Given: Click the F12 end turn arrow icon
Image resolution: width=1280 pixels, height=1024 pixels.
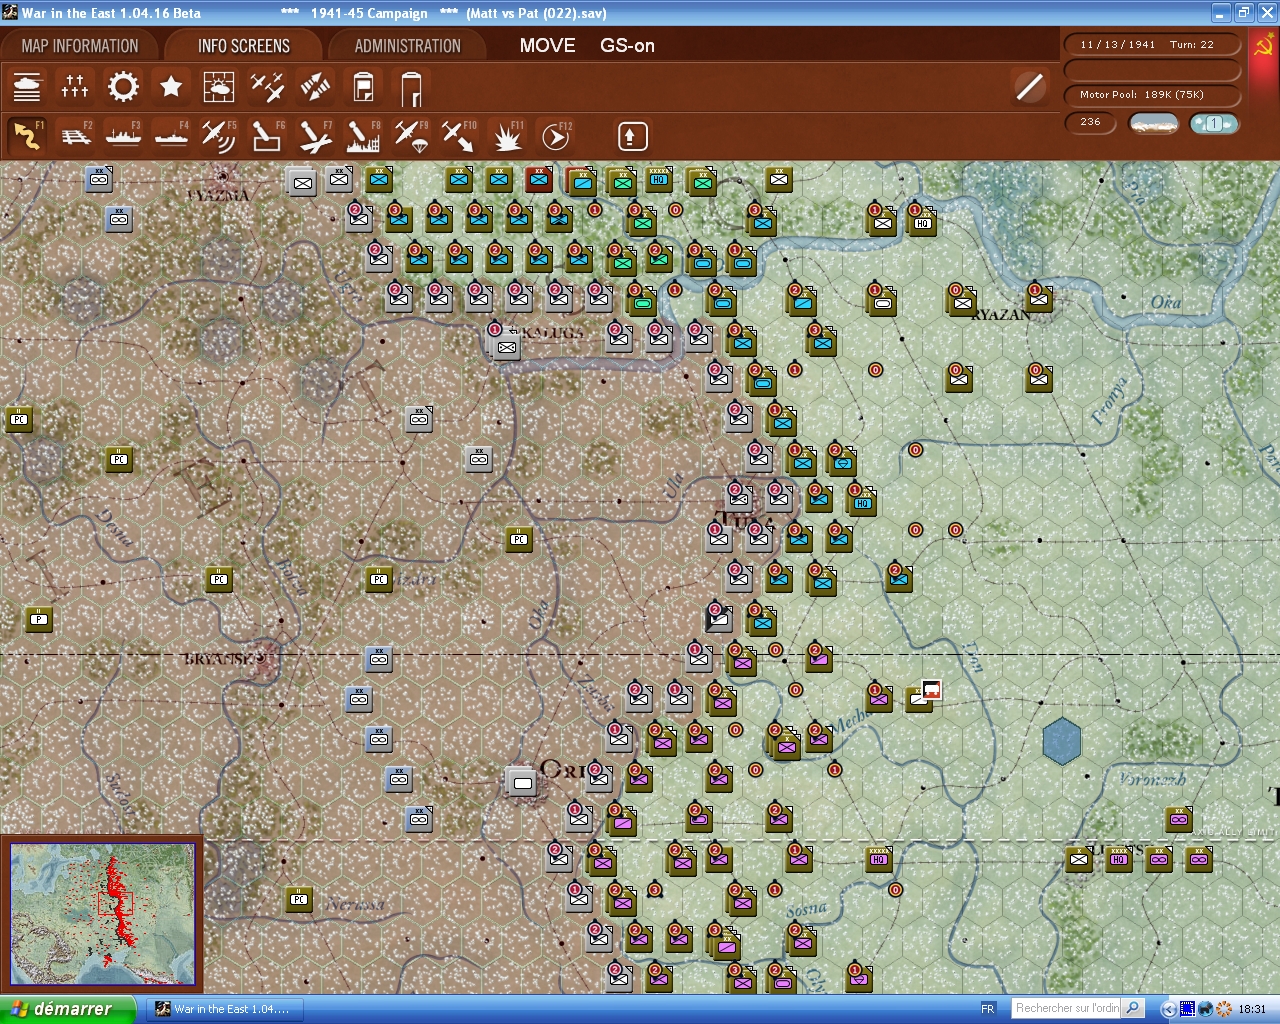Looking at the screenshot, I should (555, 135).
